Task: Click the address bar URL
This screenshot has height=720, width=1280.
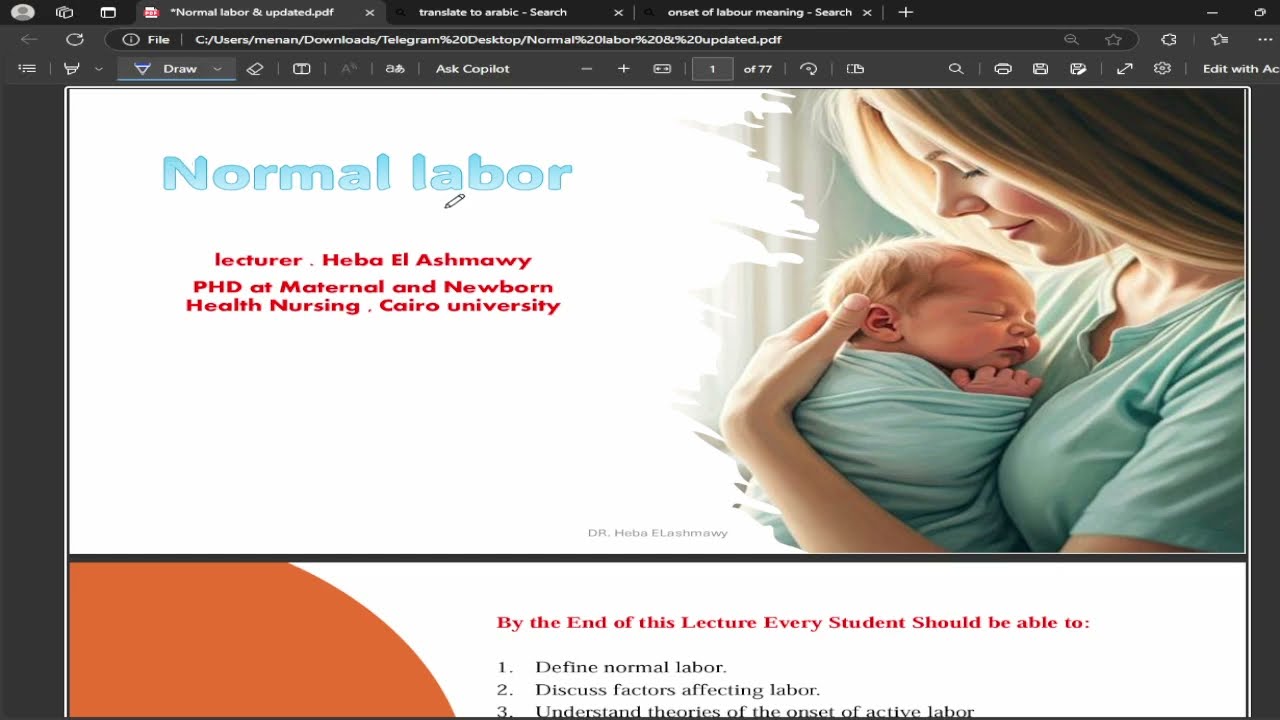Action: click(x=488, y=40)
